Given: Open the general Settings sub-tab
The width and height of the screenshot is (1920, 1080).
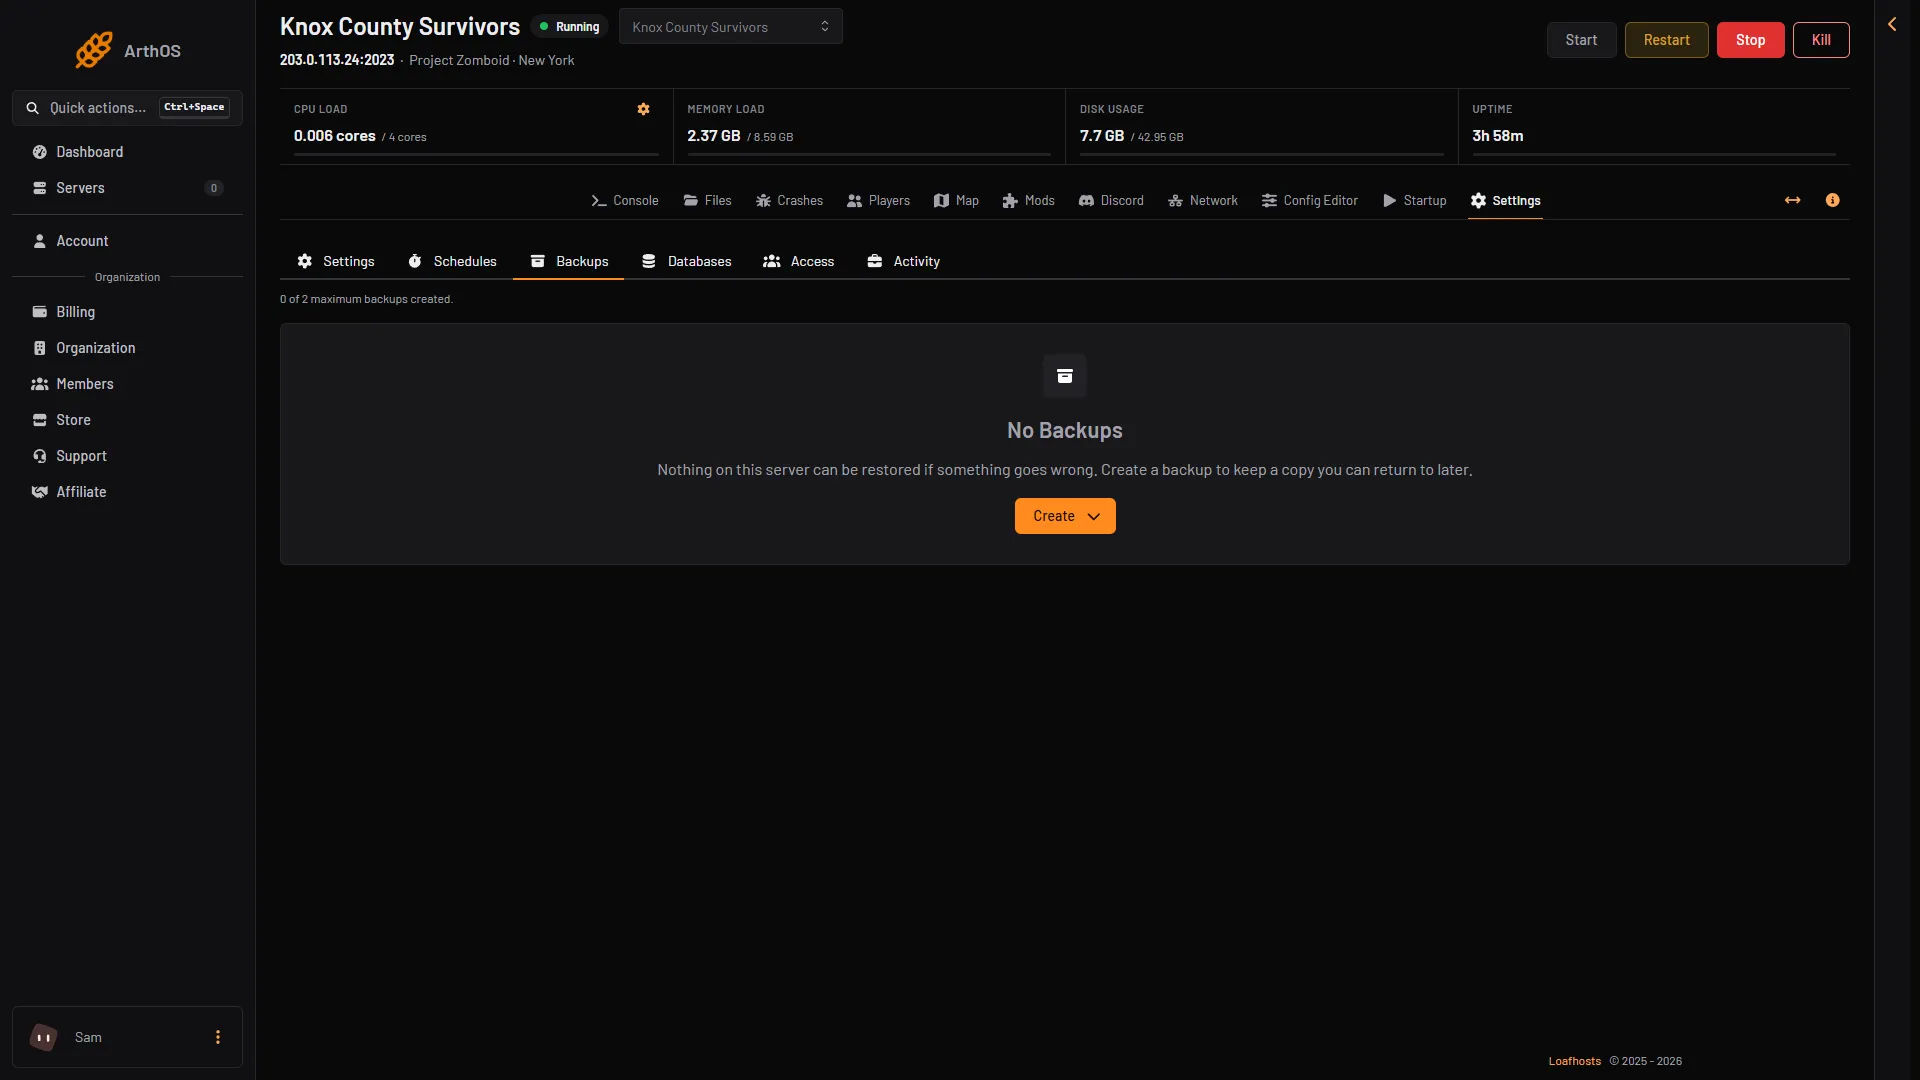Looking at the screenshot, I should (336, 261).
